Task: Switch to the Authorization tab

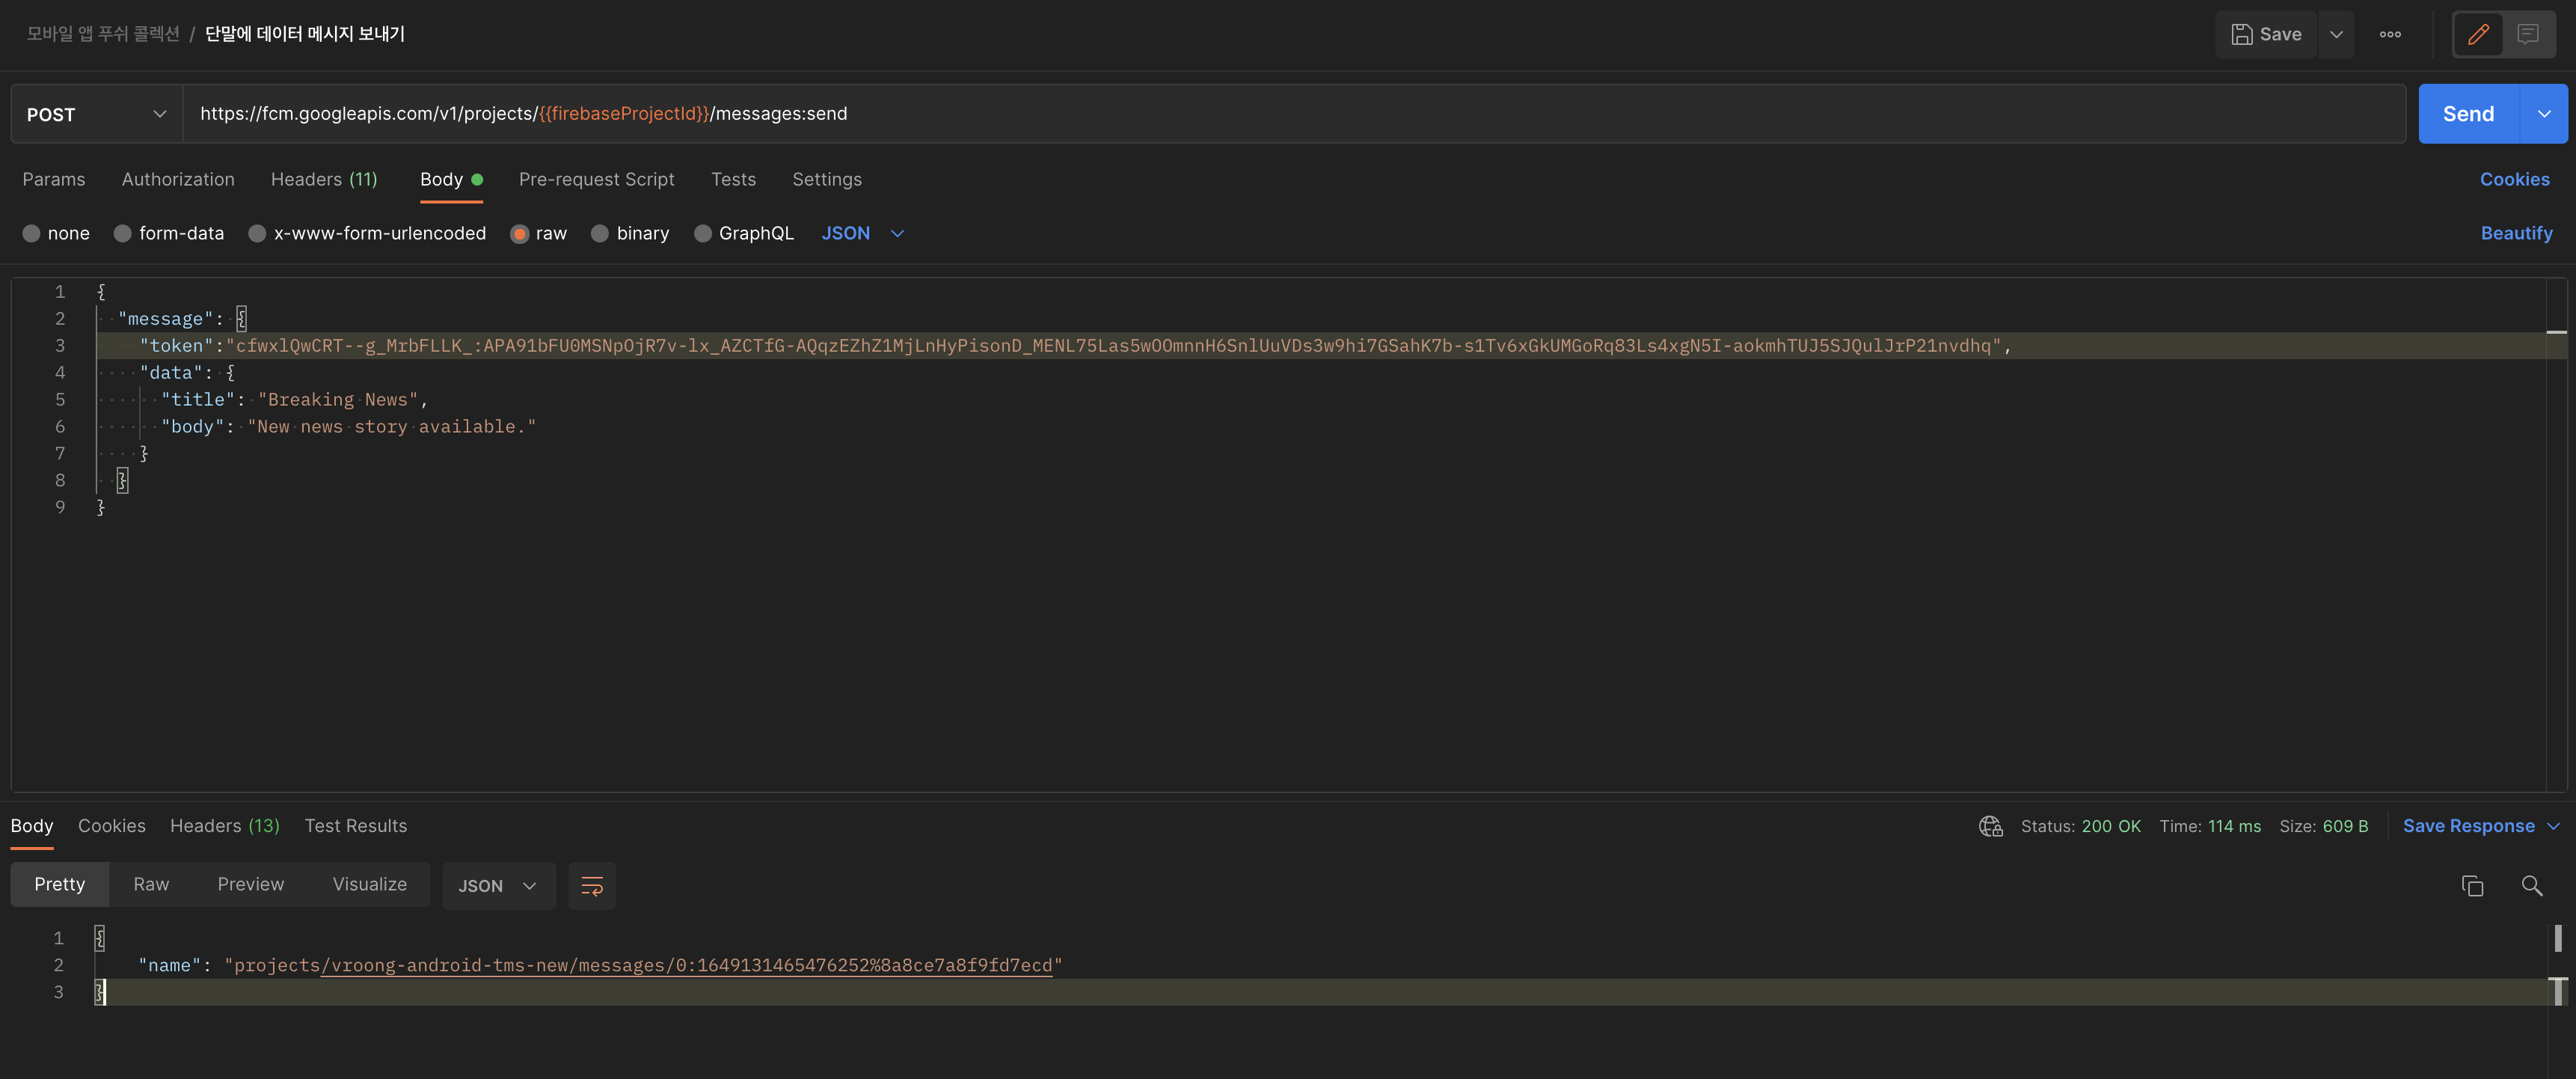Action: pyautogui.click(x=178, y=179)
